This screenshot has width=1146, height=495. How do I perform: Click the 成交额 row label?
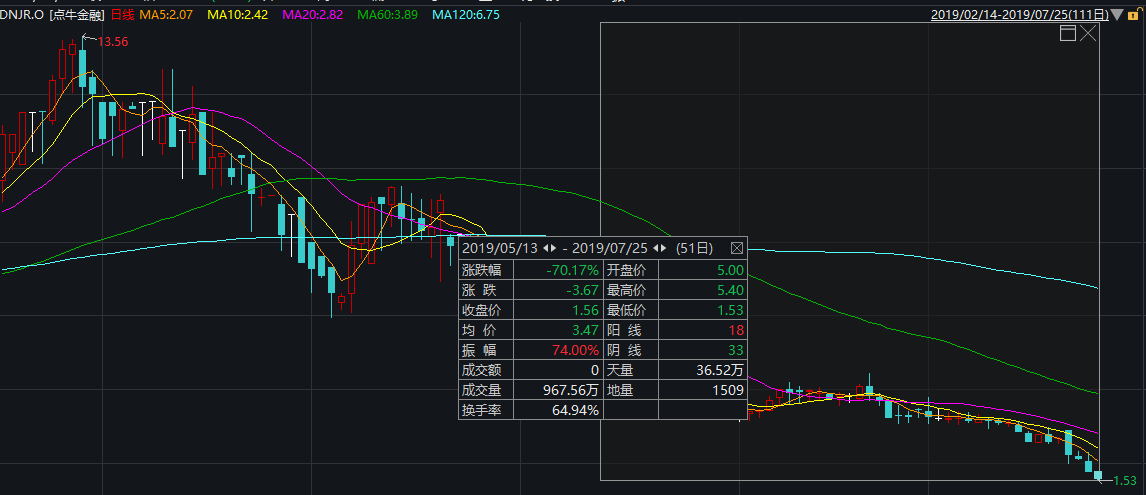[482, 370]
